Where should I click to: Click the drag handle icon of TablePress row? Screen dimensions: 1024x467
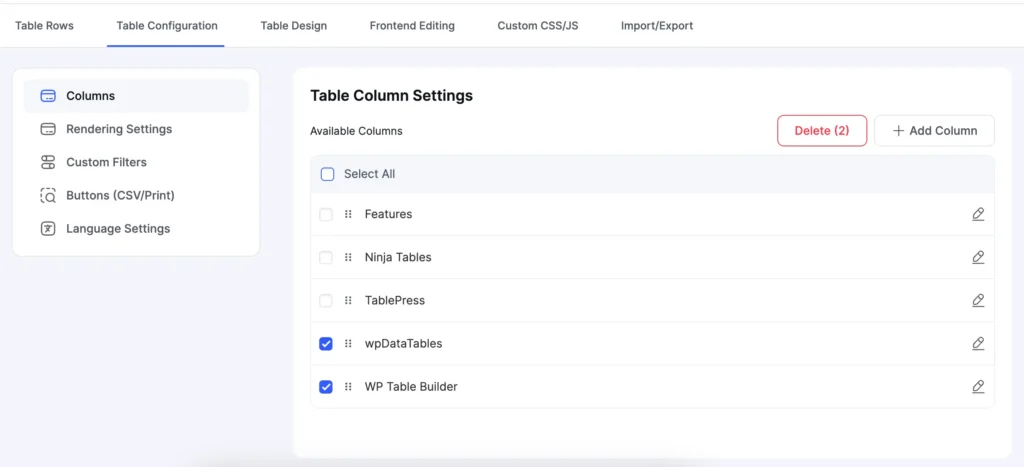(348, 300)
